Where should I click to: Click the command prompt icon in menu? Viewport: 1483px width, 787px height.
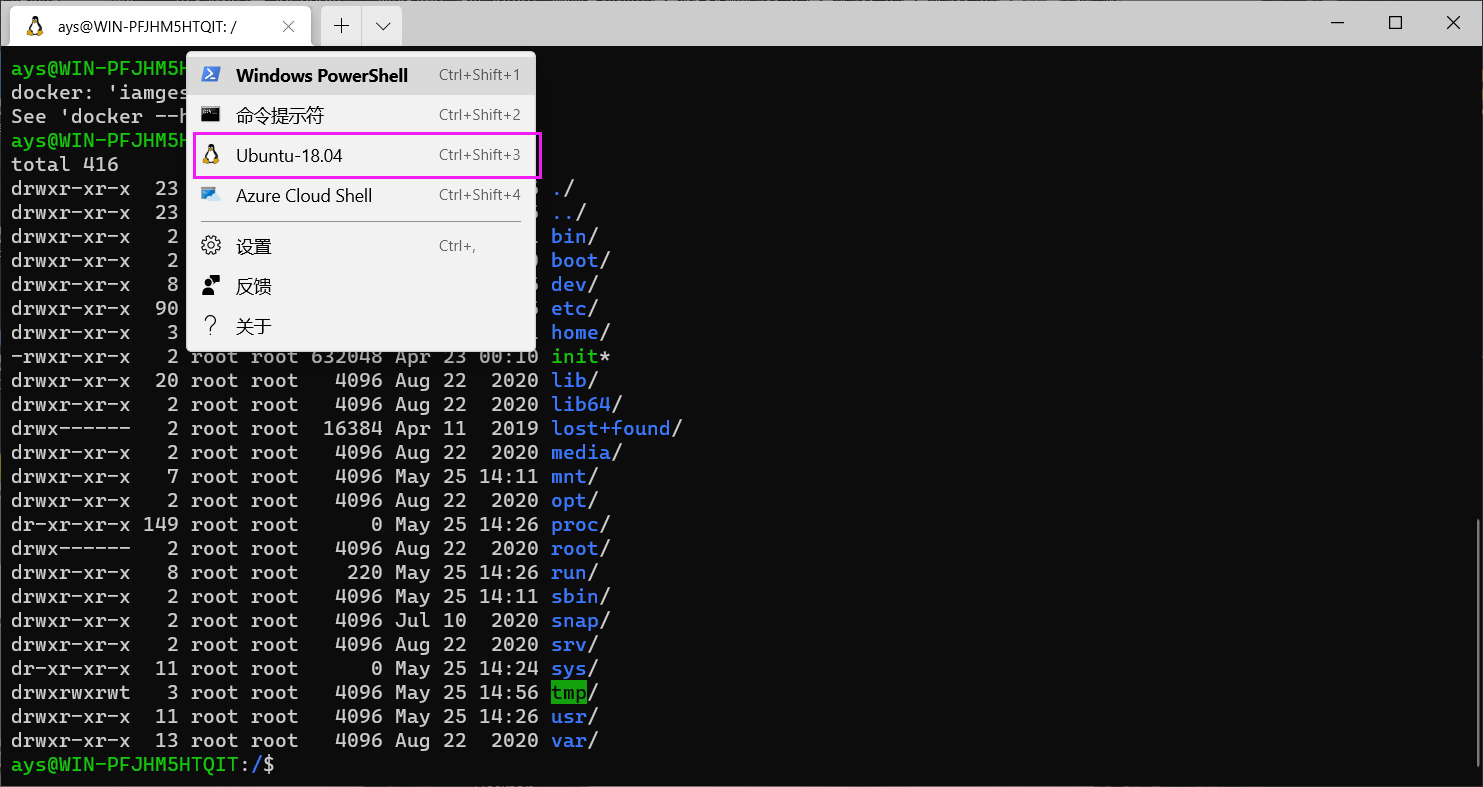tap(211, 115)
